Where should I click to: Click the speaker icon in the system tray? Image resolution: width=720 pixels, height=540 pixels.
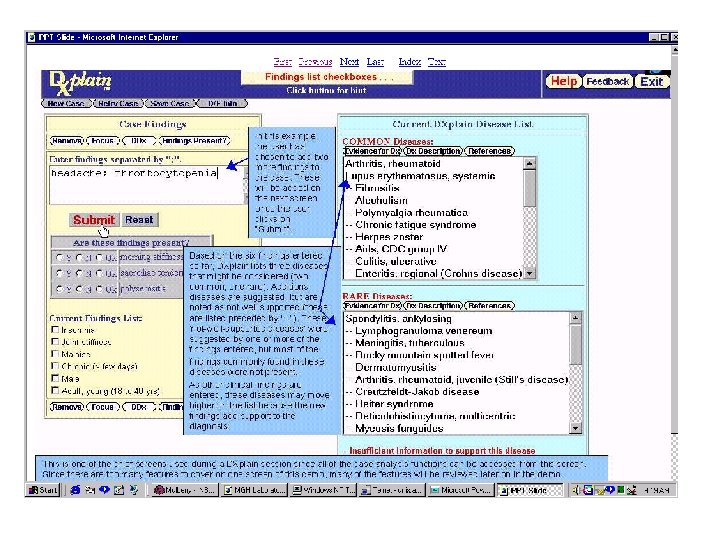(576, 490)
